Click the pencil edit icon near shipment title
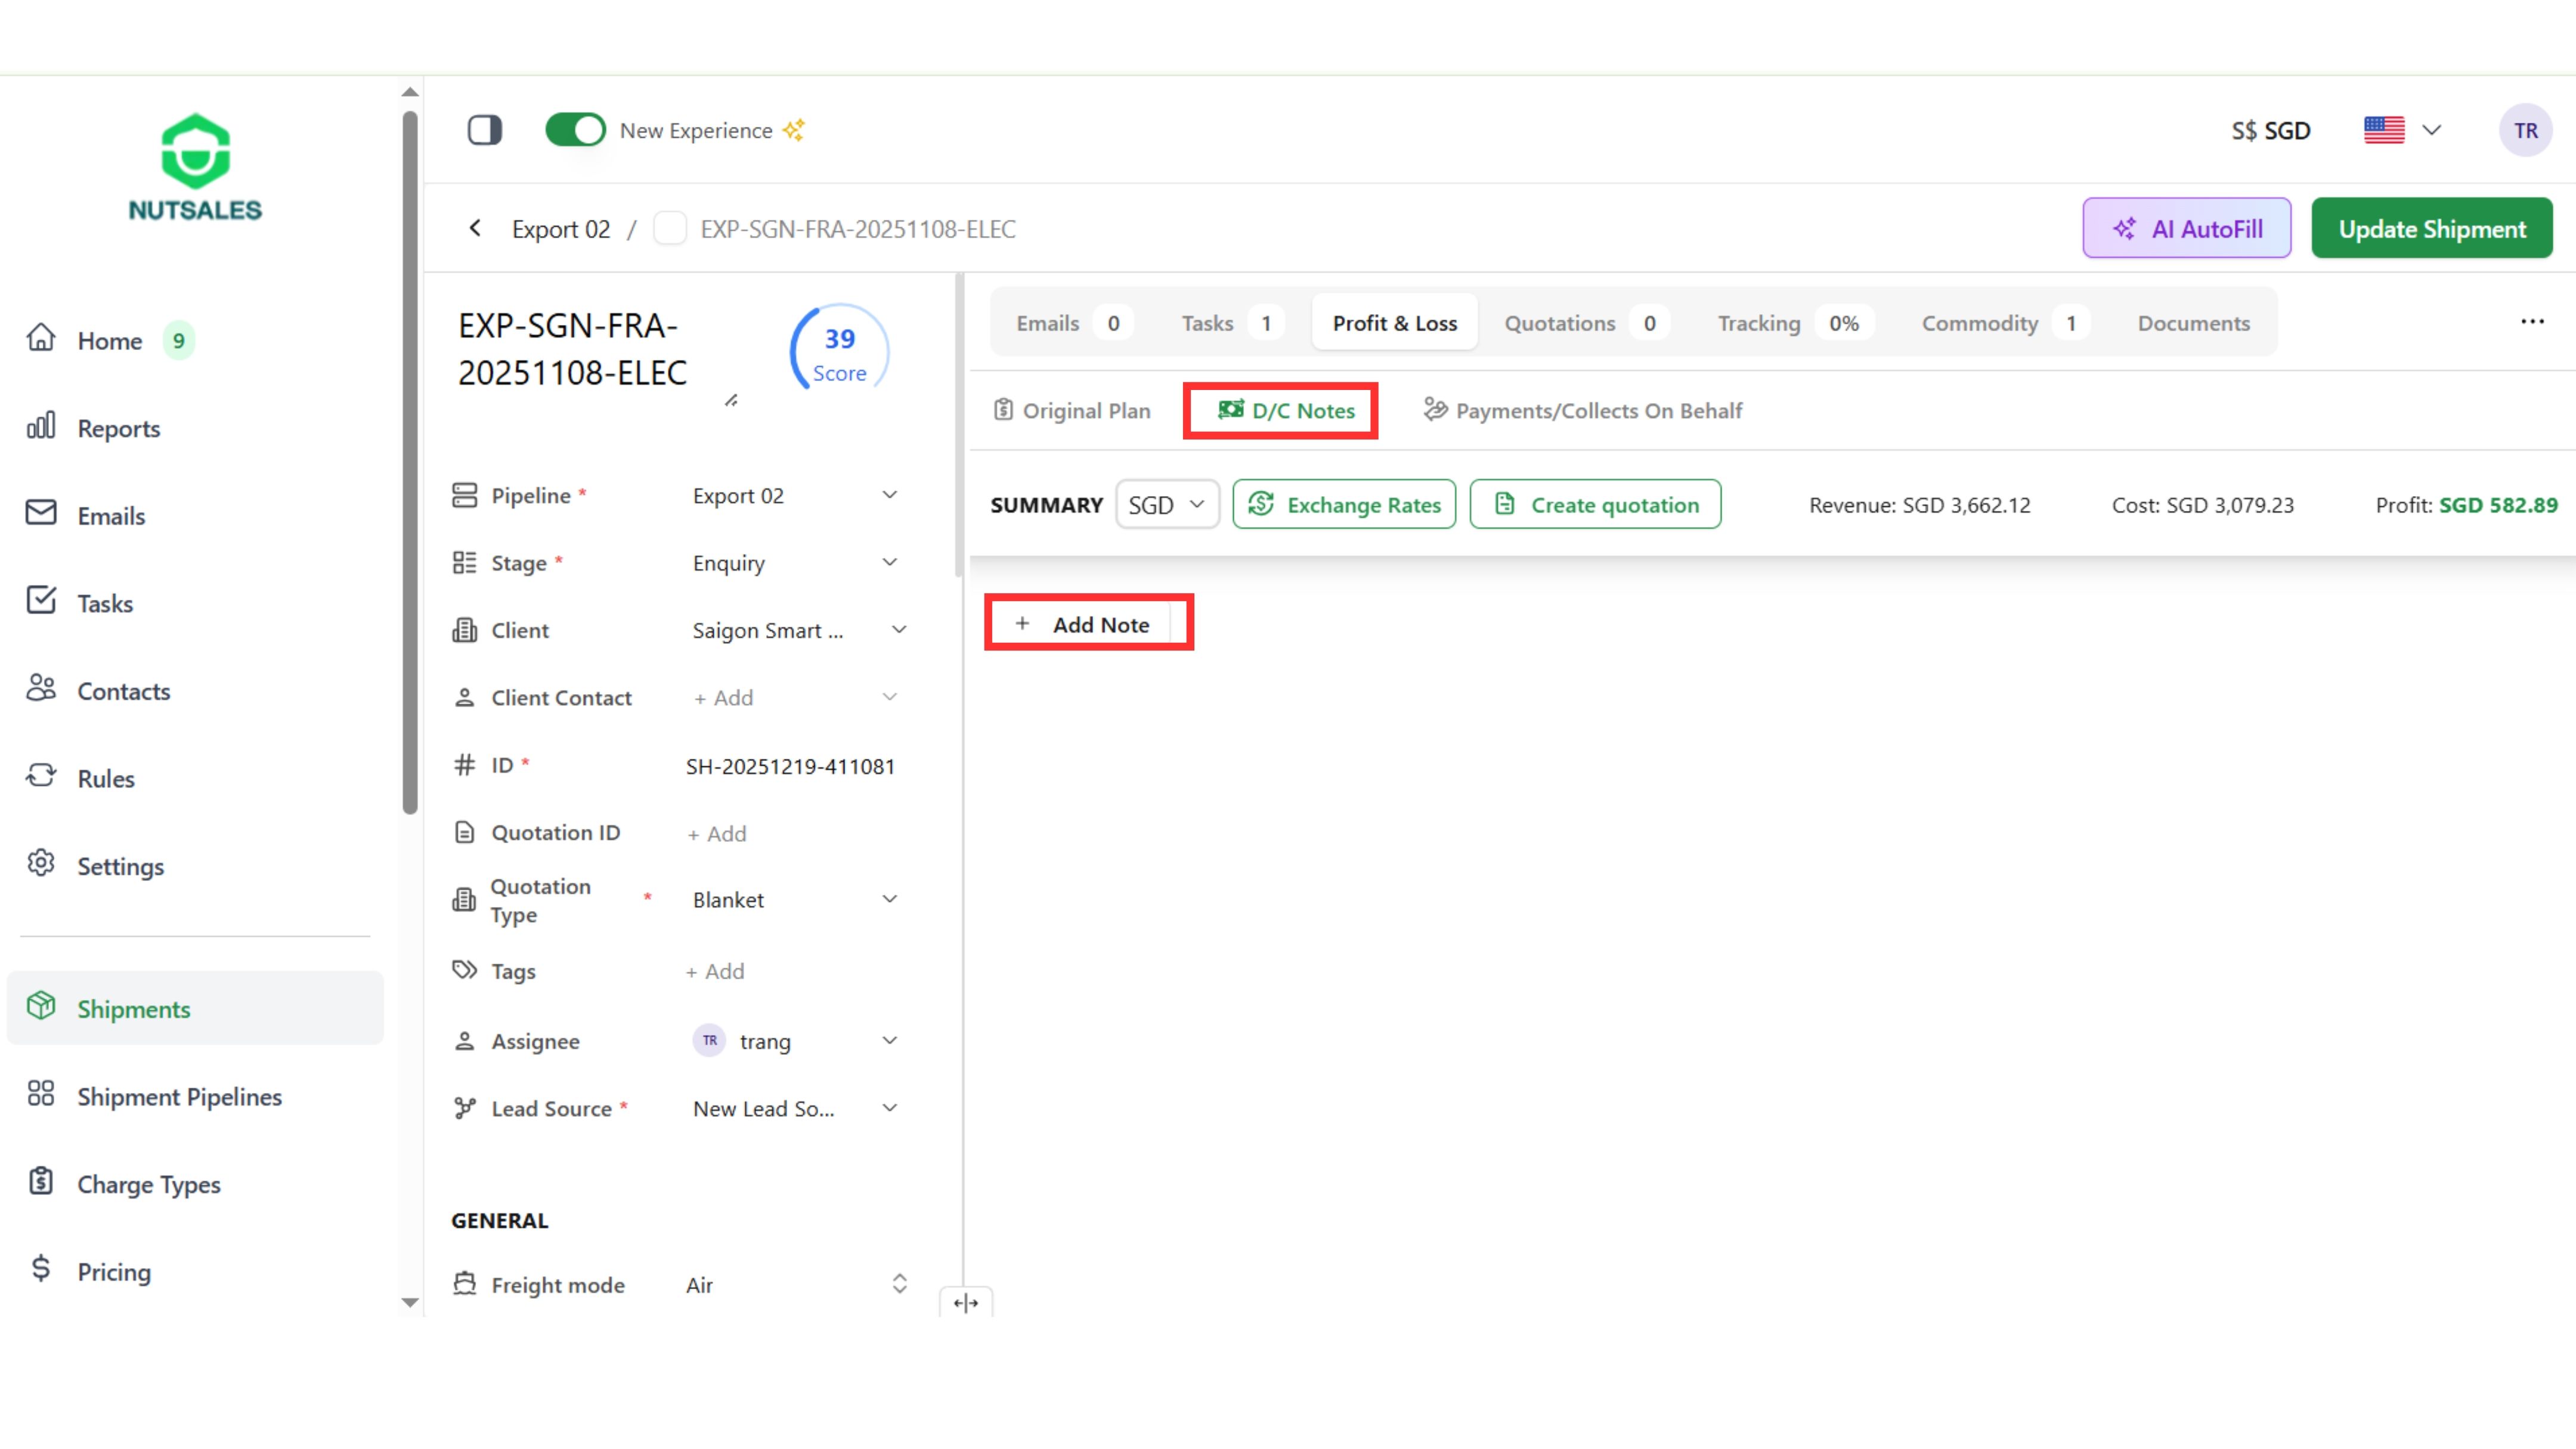 731,400
